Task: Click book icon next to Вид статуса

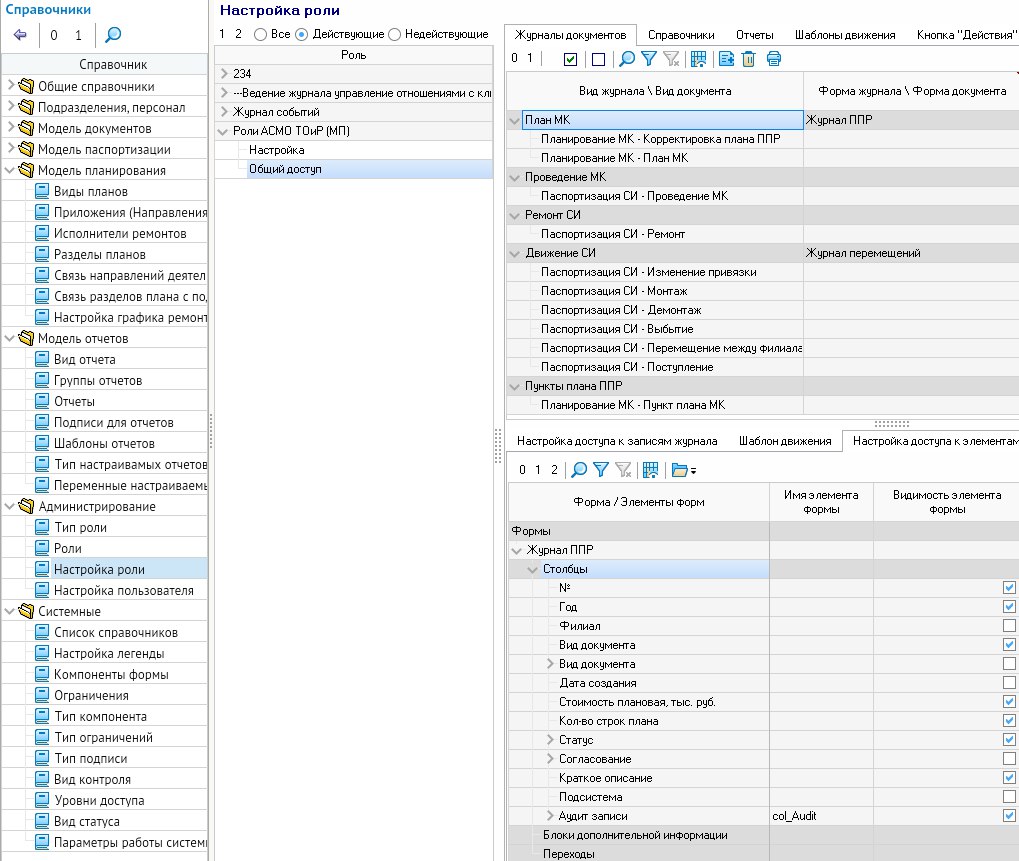Action: click(x=42, y=821)
